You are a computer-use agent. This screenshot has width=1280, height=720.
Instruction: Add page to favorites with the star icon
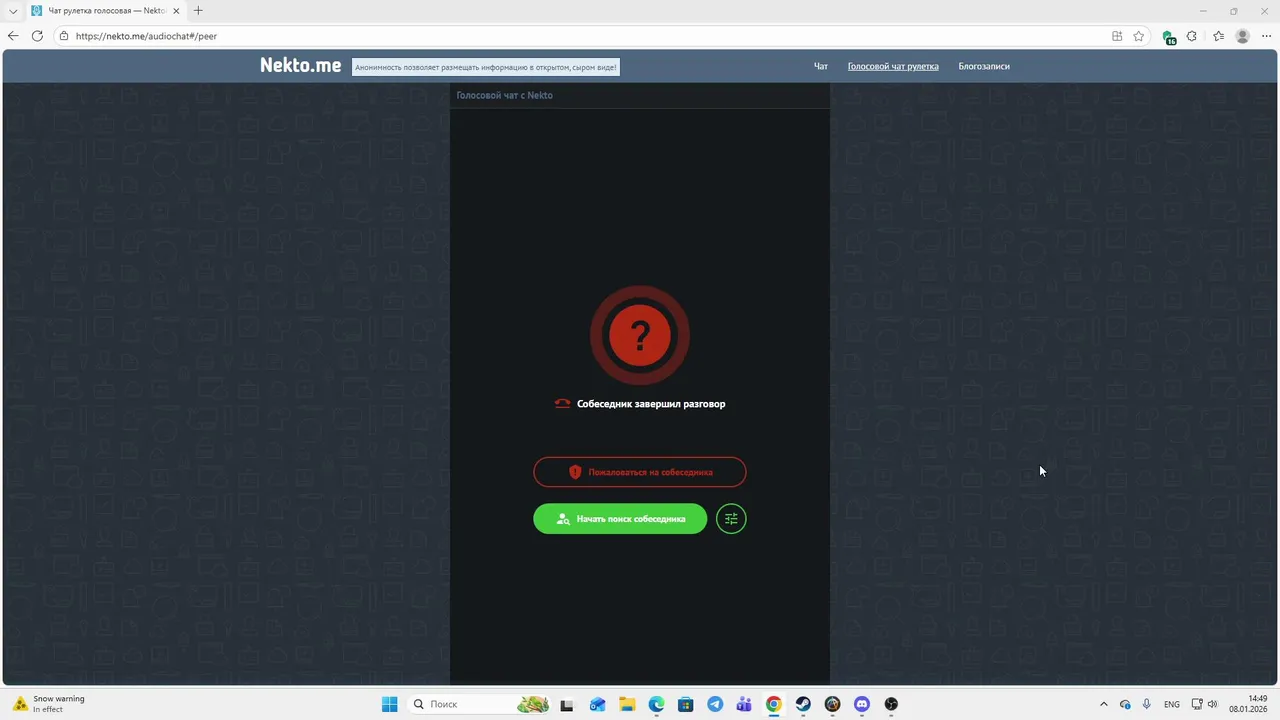click(1138, 36)
